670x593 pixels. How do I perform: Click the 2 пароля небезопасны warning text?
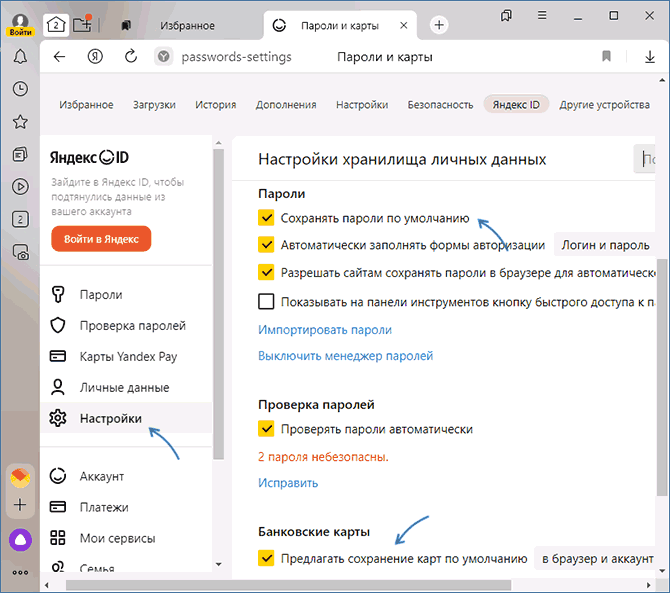pyautogui.click(x=323, y=457)
